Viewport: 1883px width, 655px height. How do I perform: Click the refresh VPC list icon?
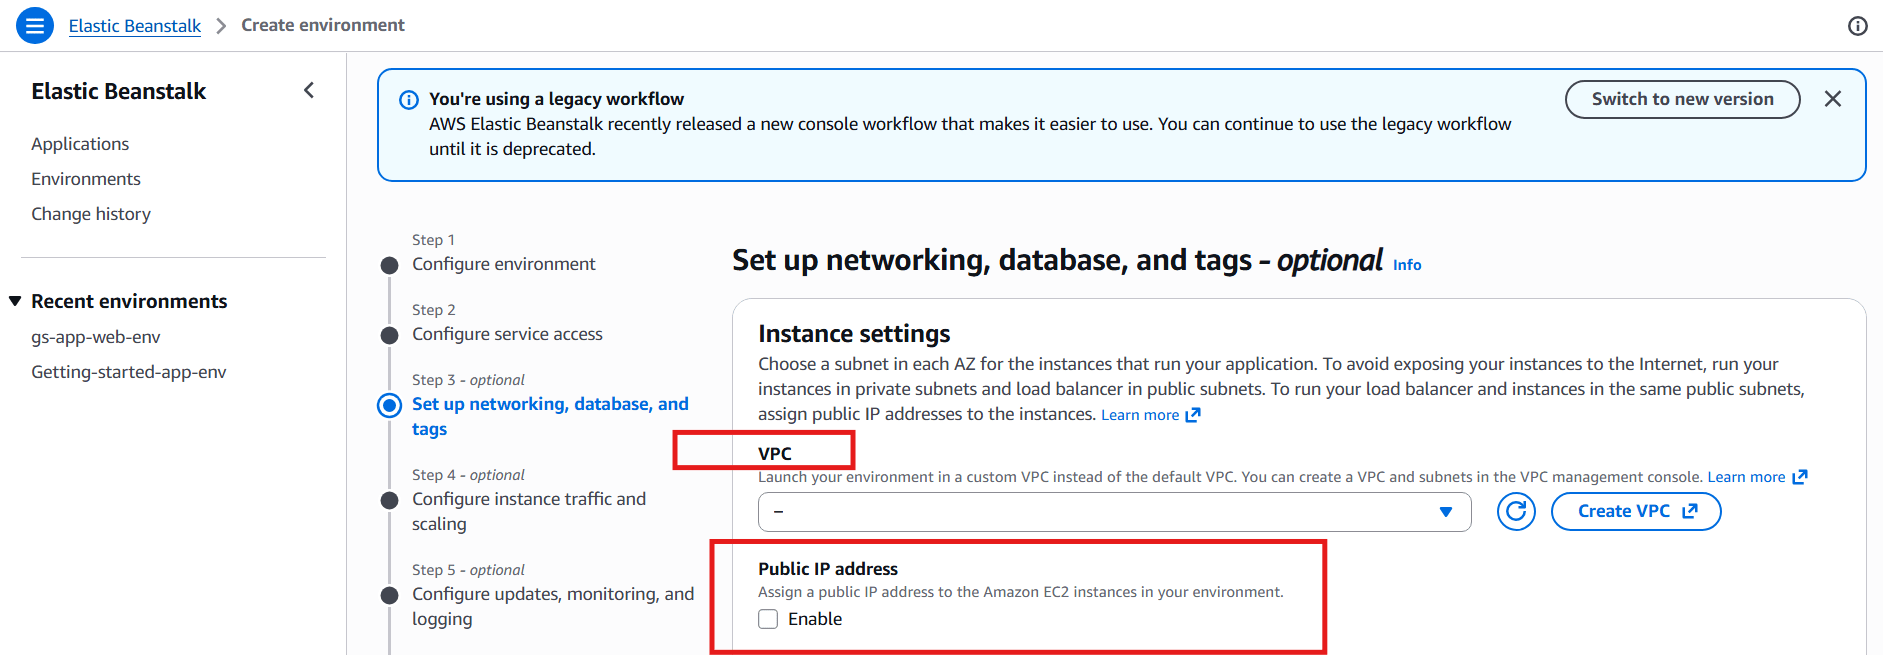click(x=1516, y=512)
